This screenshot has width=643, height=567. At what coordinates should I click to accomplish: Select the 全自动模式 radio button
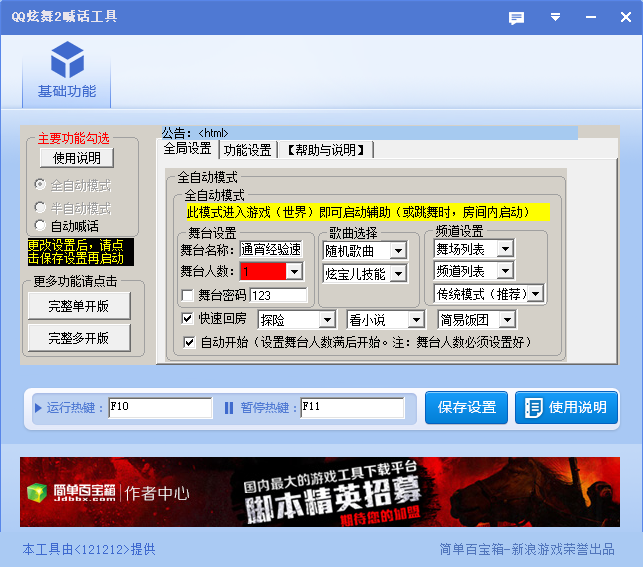(40, 185)
